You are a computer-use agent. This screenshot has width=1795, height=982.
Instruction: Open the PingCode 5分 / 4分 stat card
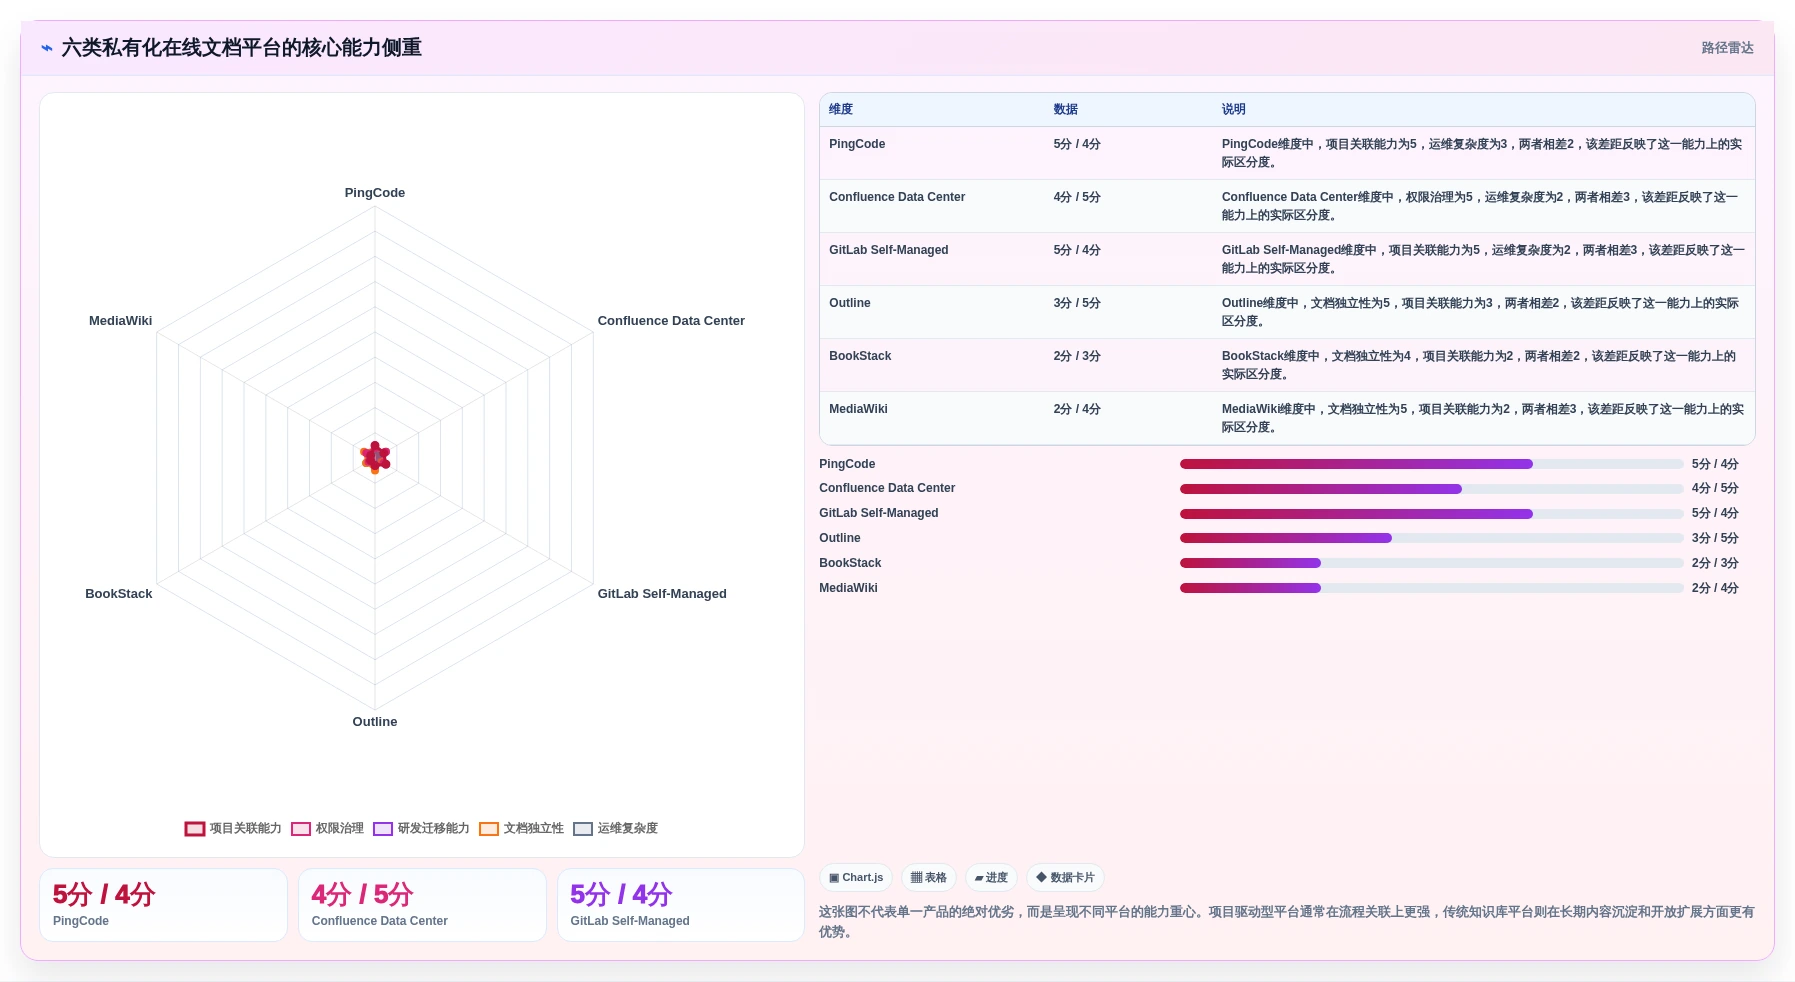click(x=163, y=905)
